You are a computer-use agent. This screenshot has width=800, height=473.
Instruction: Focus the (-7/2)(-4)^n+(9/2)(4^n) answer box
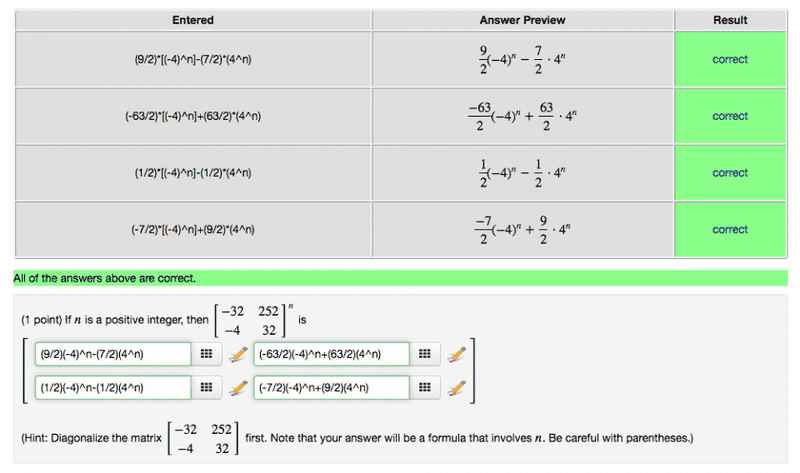pyautogui.click(x=332, y=388)
